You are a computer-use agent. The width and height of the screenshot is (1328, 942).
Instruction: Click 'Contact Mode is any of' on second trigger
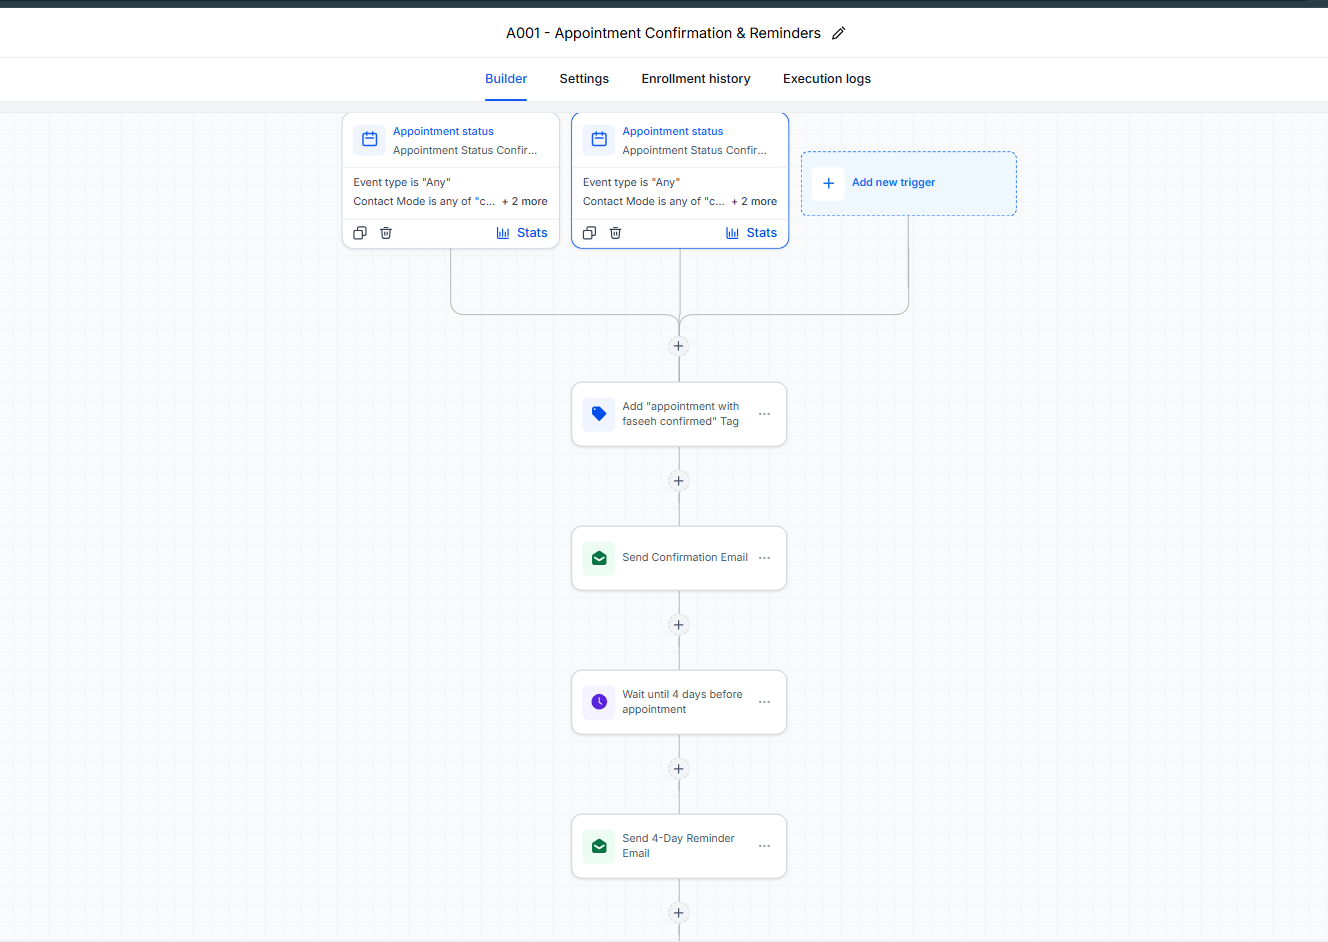(654, 201)
